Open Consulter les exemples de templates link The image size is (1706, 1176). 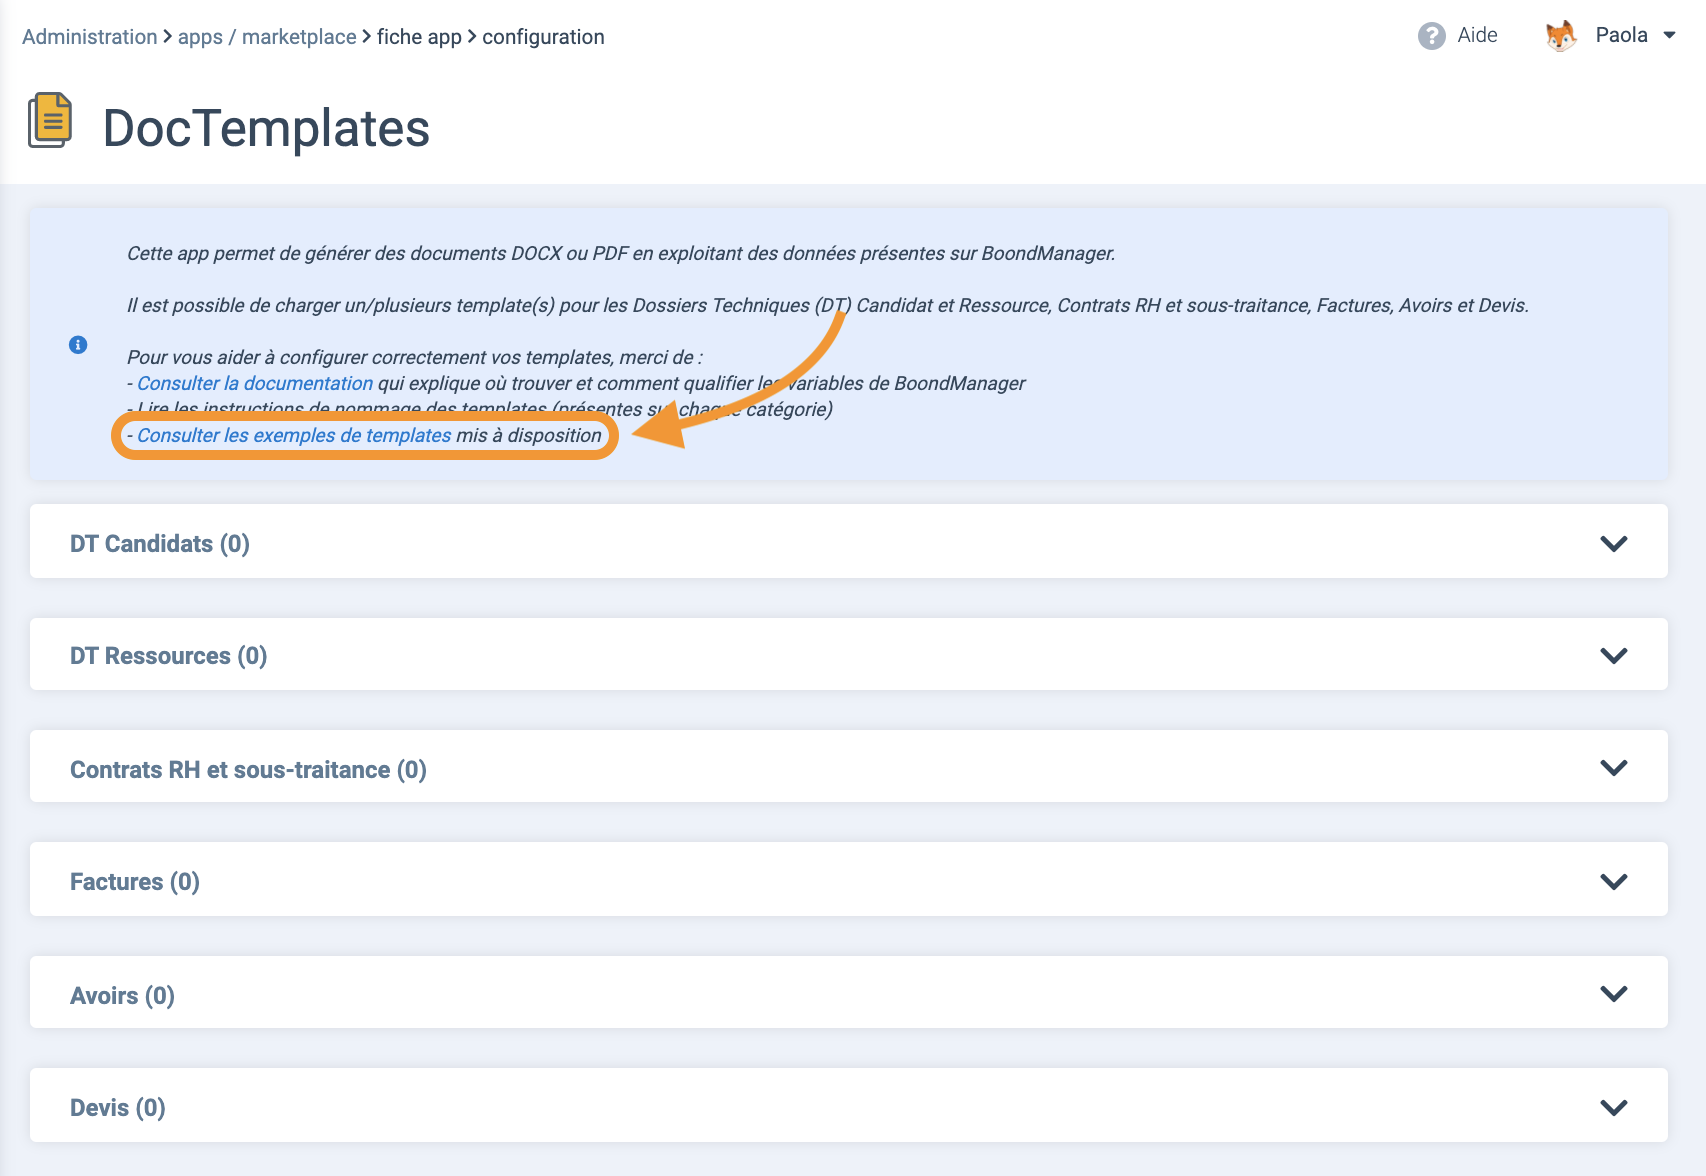294,435
